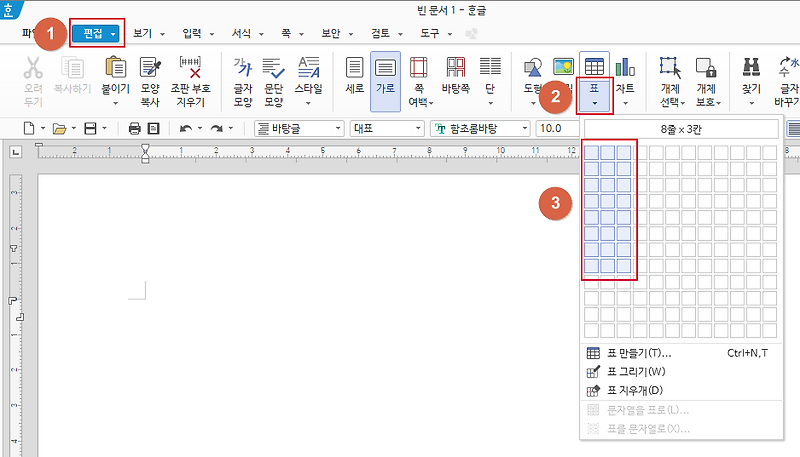
Task: Click the Find (찾기) binoculars icon
Action: coord(752,67)
